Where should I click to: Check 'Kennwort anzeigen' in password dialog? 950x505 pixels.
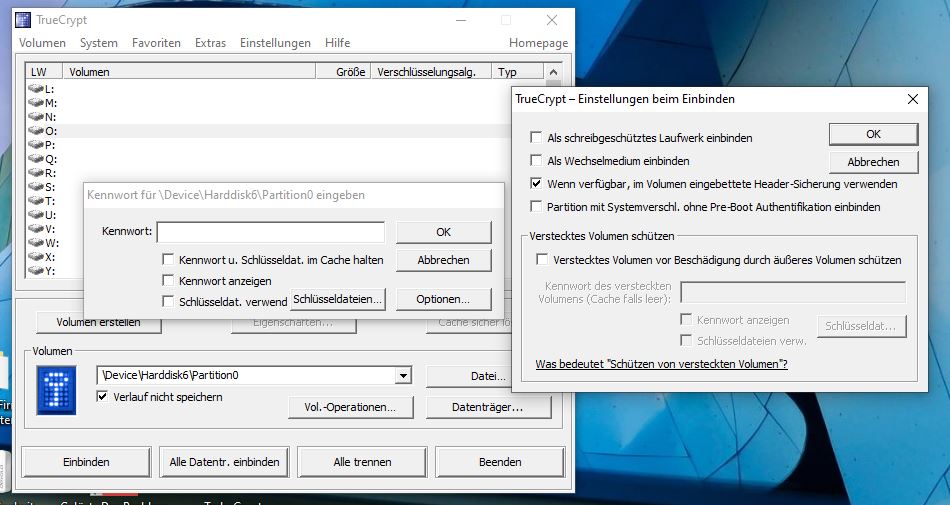pos(168,280)
